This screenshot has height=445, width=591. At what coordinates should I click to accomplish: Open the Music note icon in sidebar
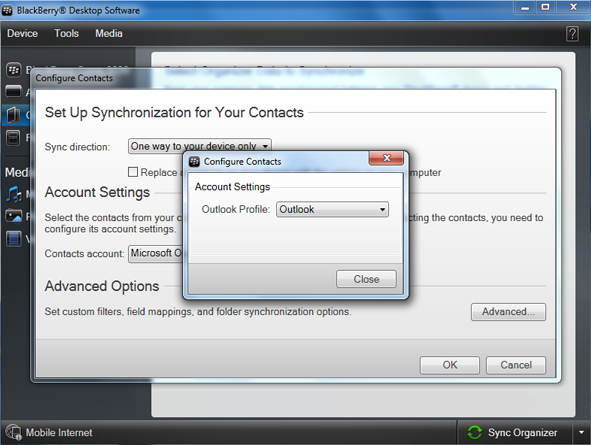point(14,194)
